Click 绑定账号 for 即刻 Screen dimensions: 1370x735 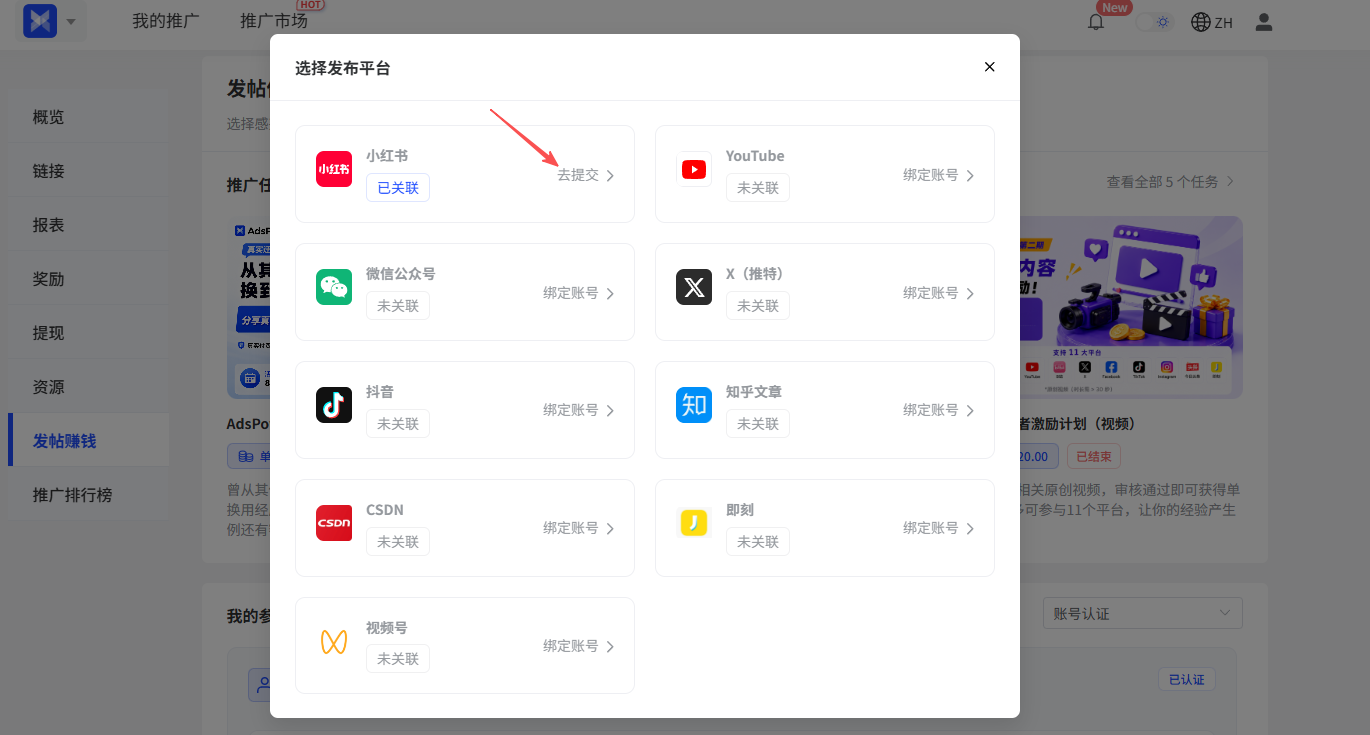pyautogui.click(x=931, y=528)
